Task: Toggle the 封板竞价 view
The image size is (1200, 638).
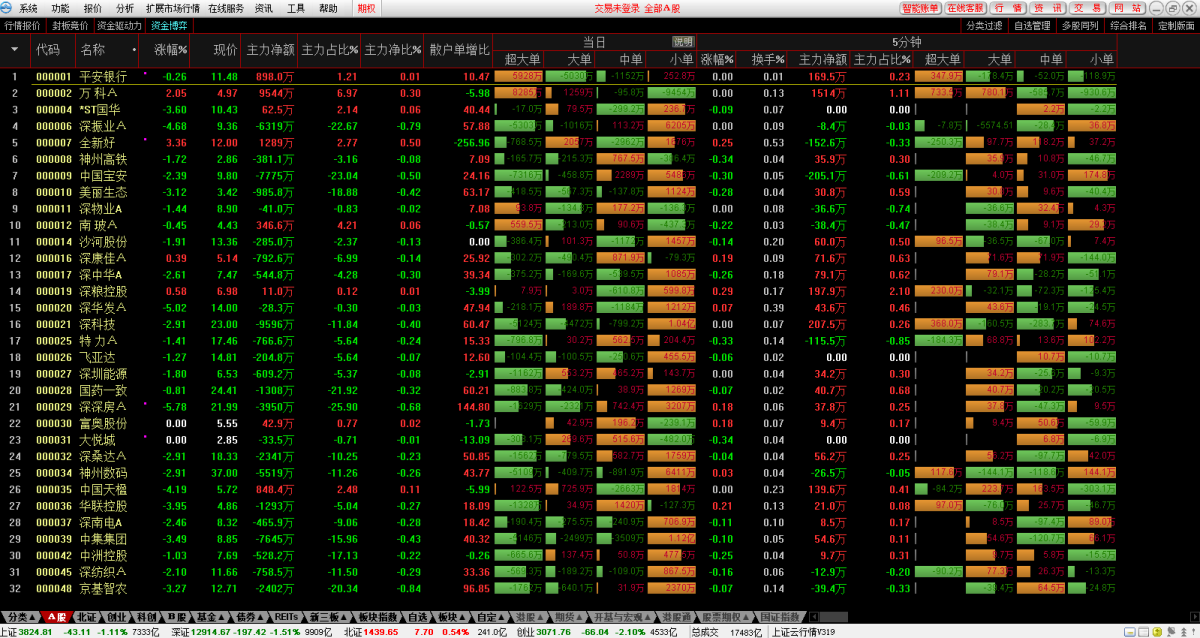Action: [x=70, y=26]
